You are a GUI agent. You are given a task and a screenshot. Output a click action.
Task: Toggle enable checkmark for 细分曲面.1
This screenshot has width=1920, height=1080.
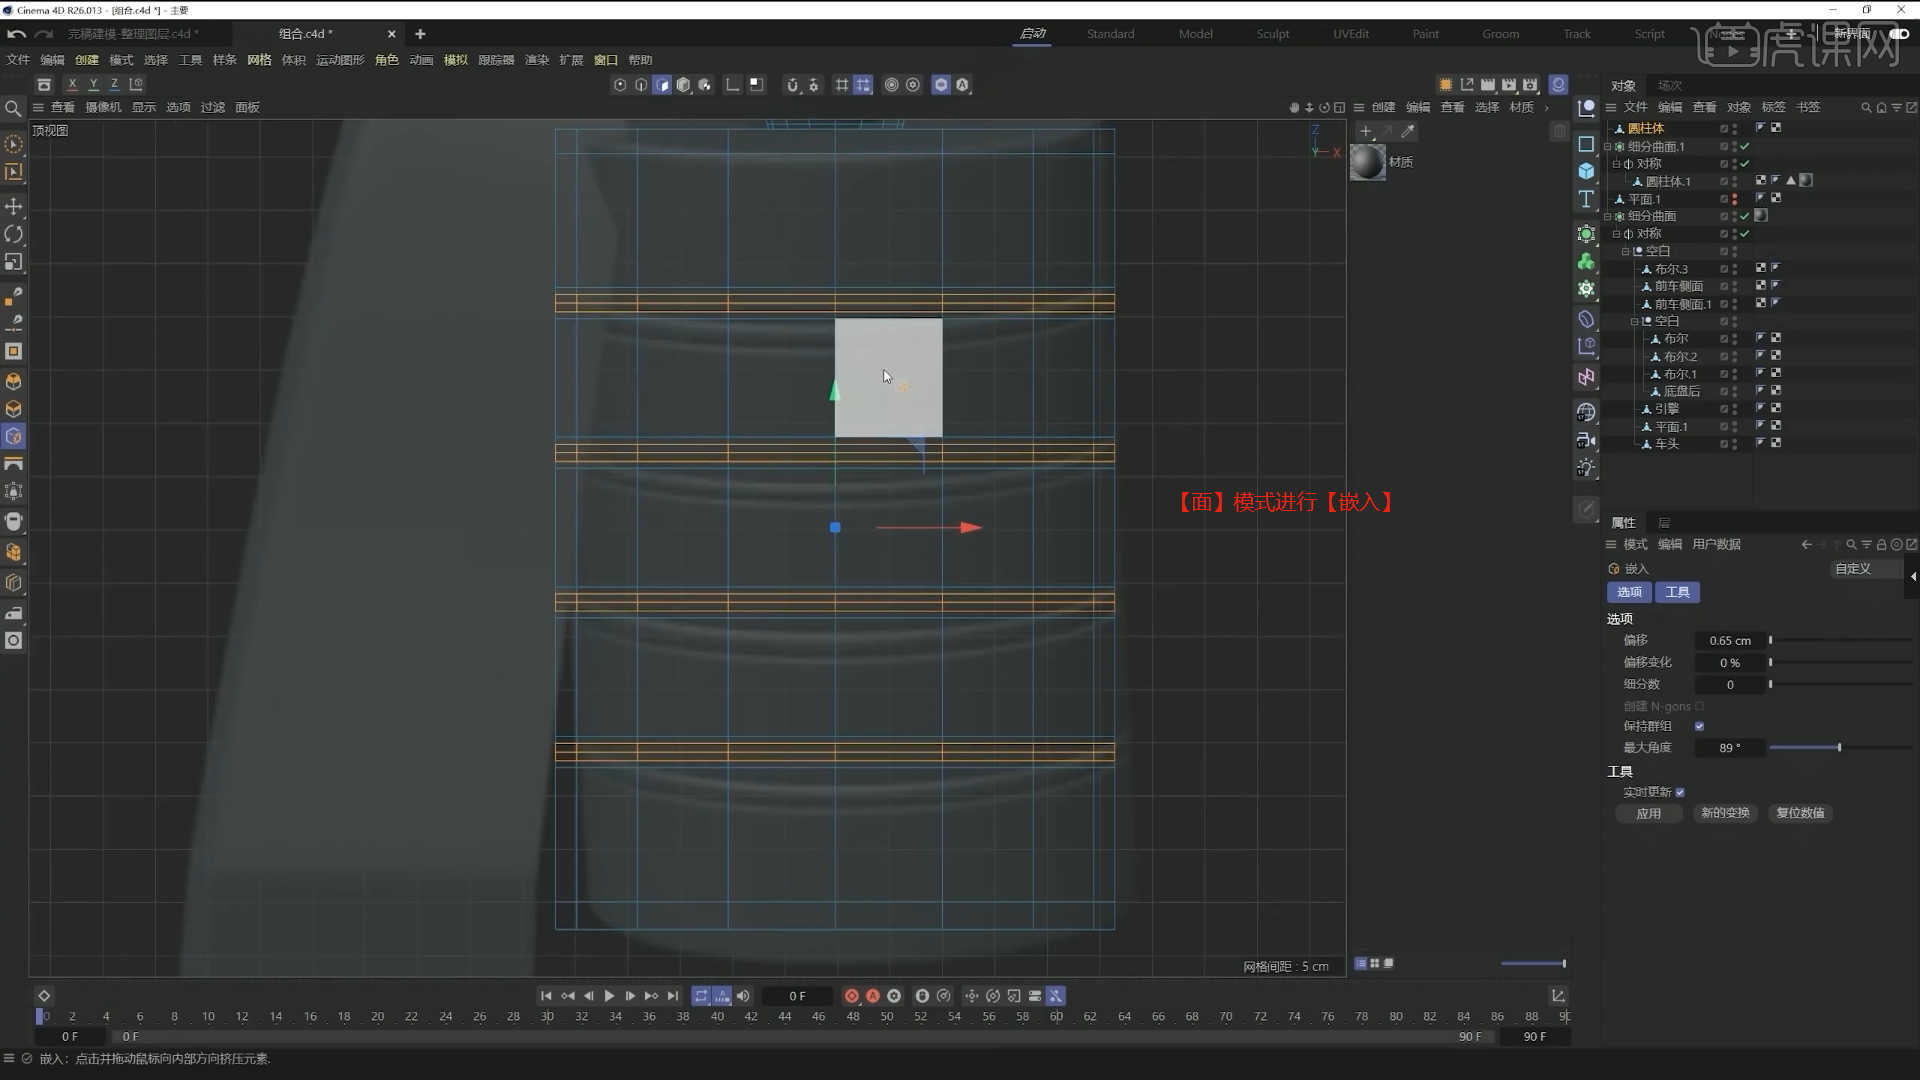click(1745, 146)
